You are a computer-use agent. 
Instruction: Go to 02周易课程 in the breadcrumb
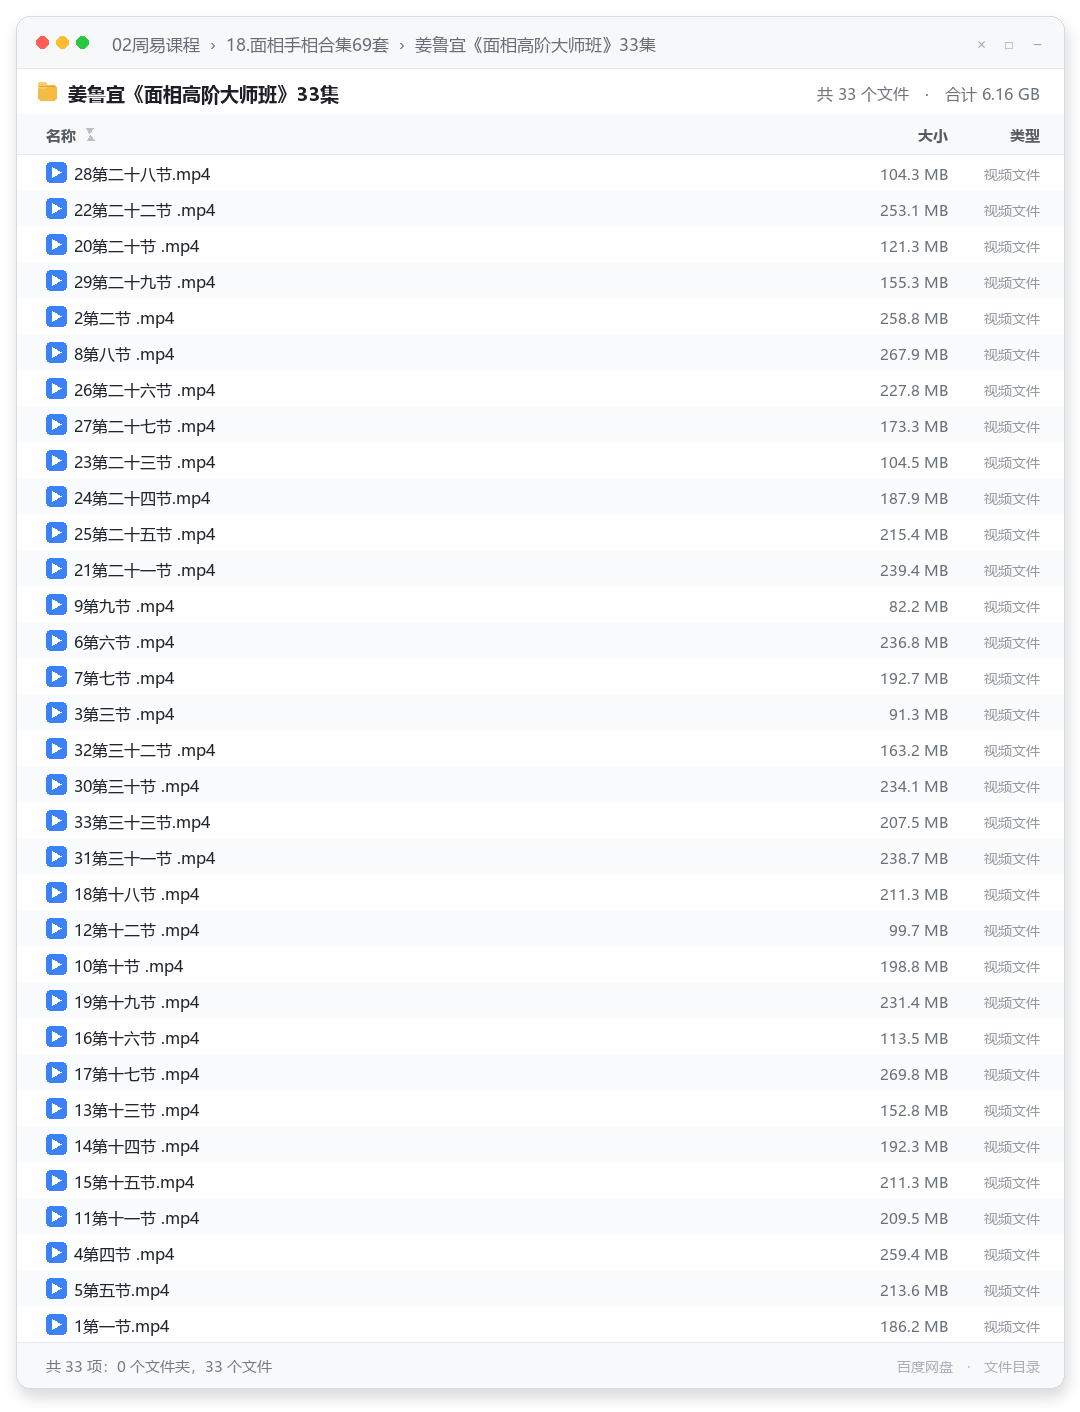click(x=156, y=45)
